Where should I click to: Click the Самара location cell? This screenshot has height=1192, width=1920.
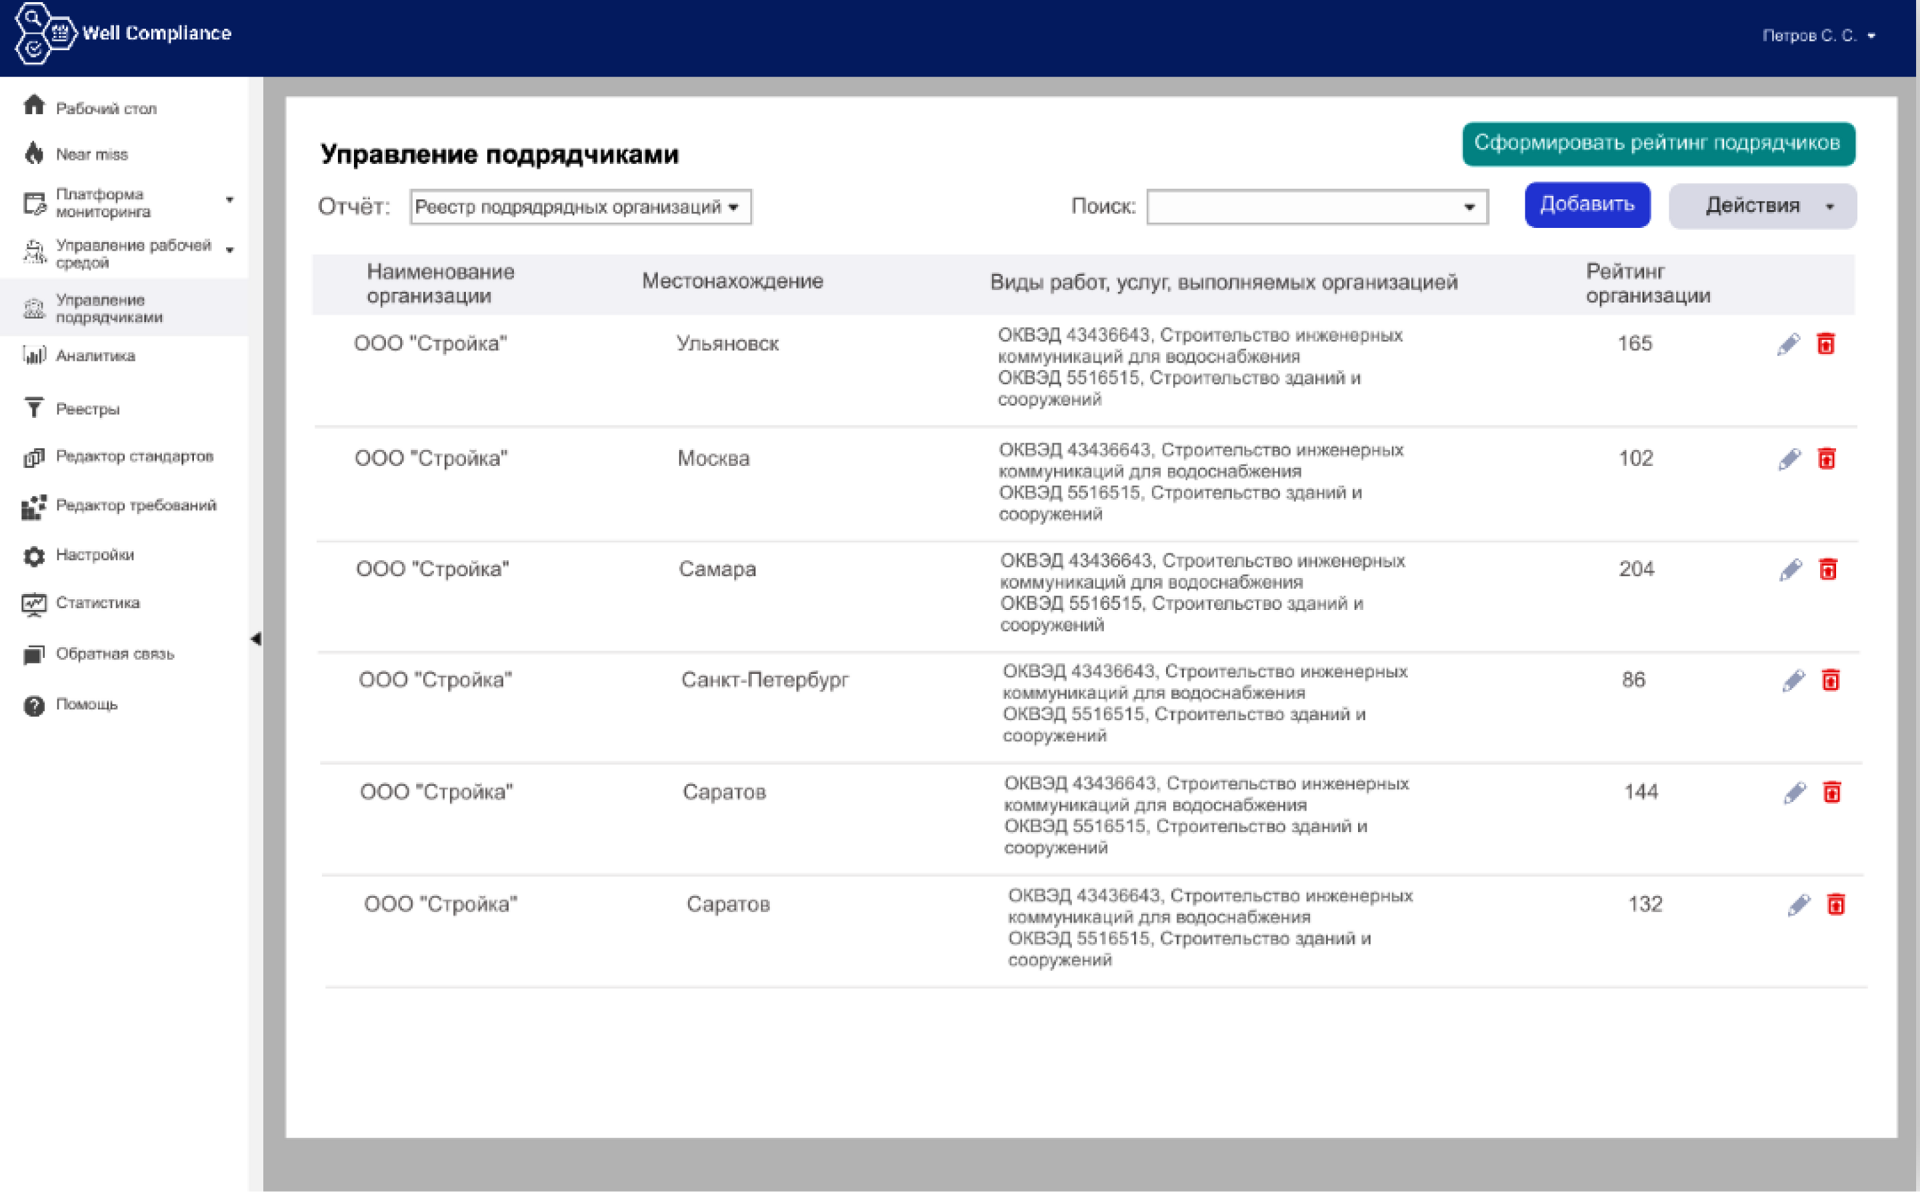(717, 569)
